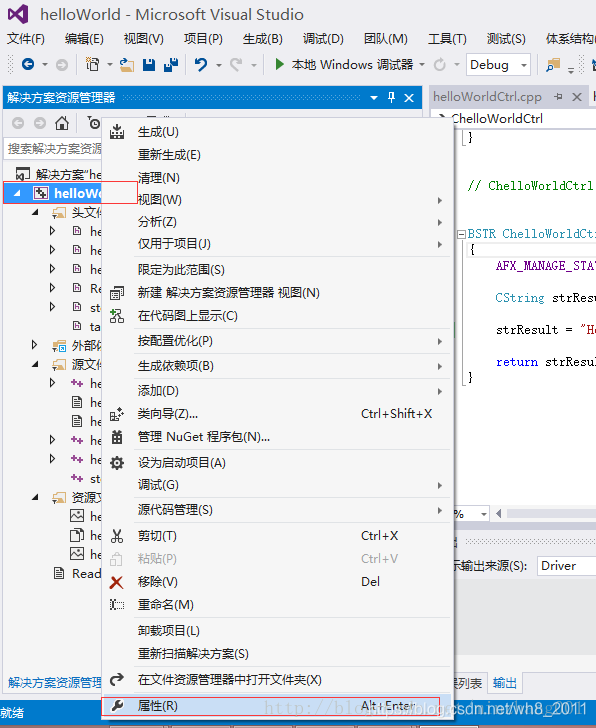596x728 pixels.
Task: Choose 设为启动项目(A) entry
Action: (277, 462)
